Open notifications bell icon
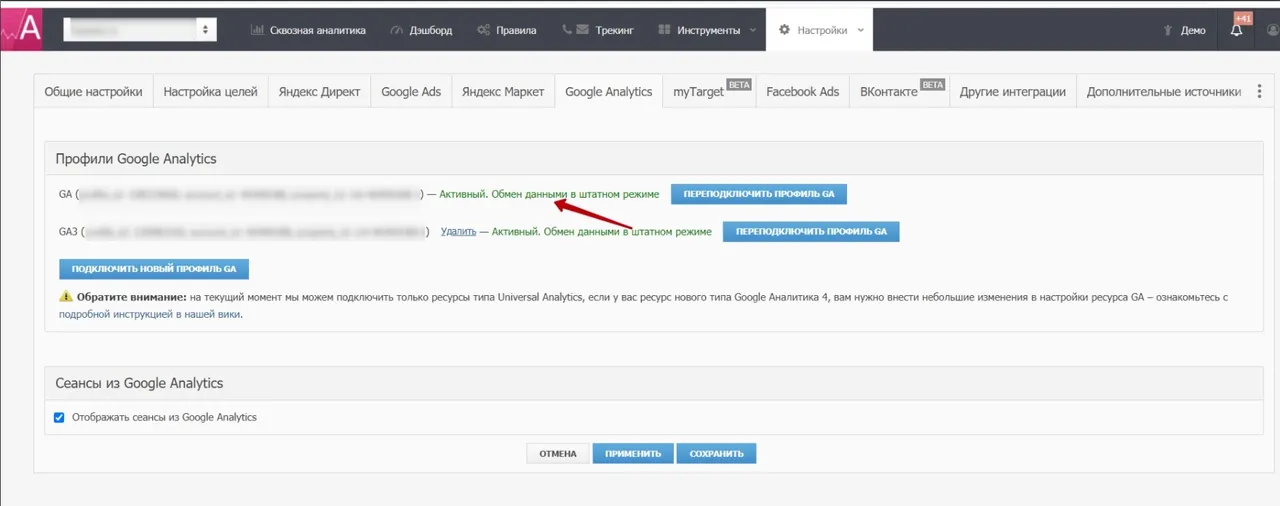The image size is (1280, 506). pos(1237,30)
